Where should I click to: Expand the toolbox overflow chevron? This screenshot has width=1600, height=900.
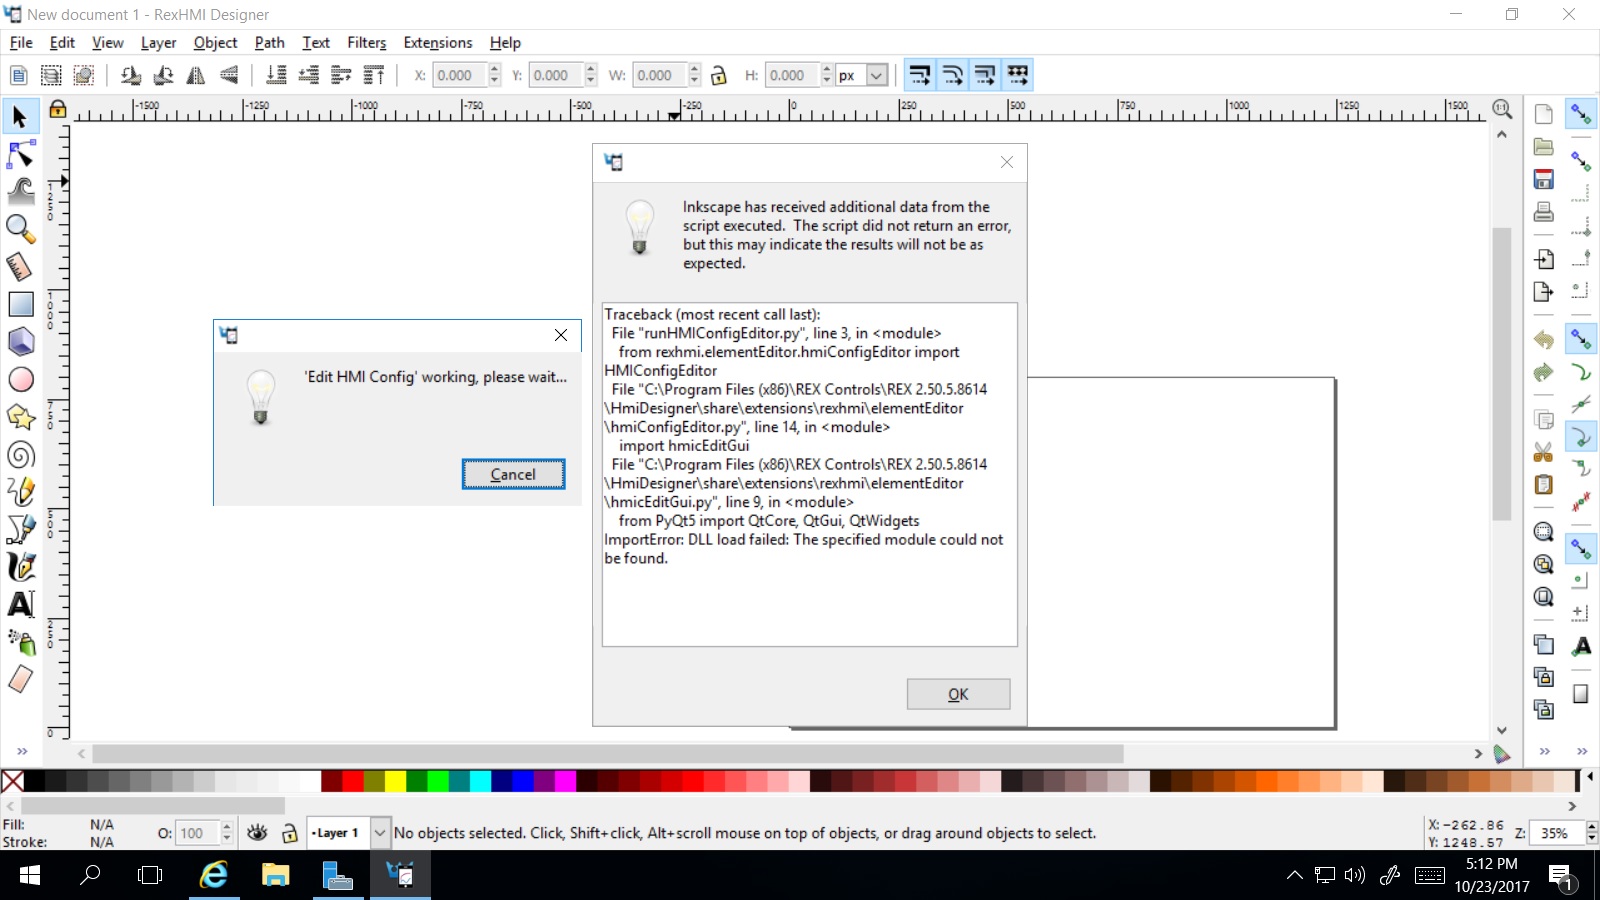(x=22, y=751)
